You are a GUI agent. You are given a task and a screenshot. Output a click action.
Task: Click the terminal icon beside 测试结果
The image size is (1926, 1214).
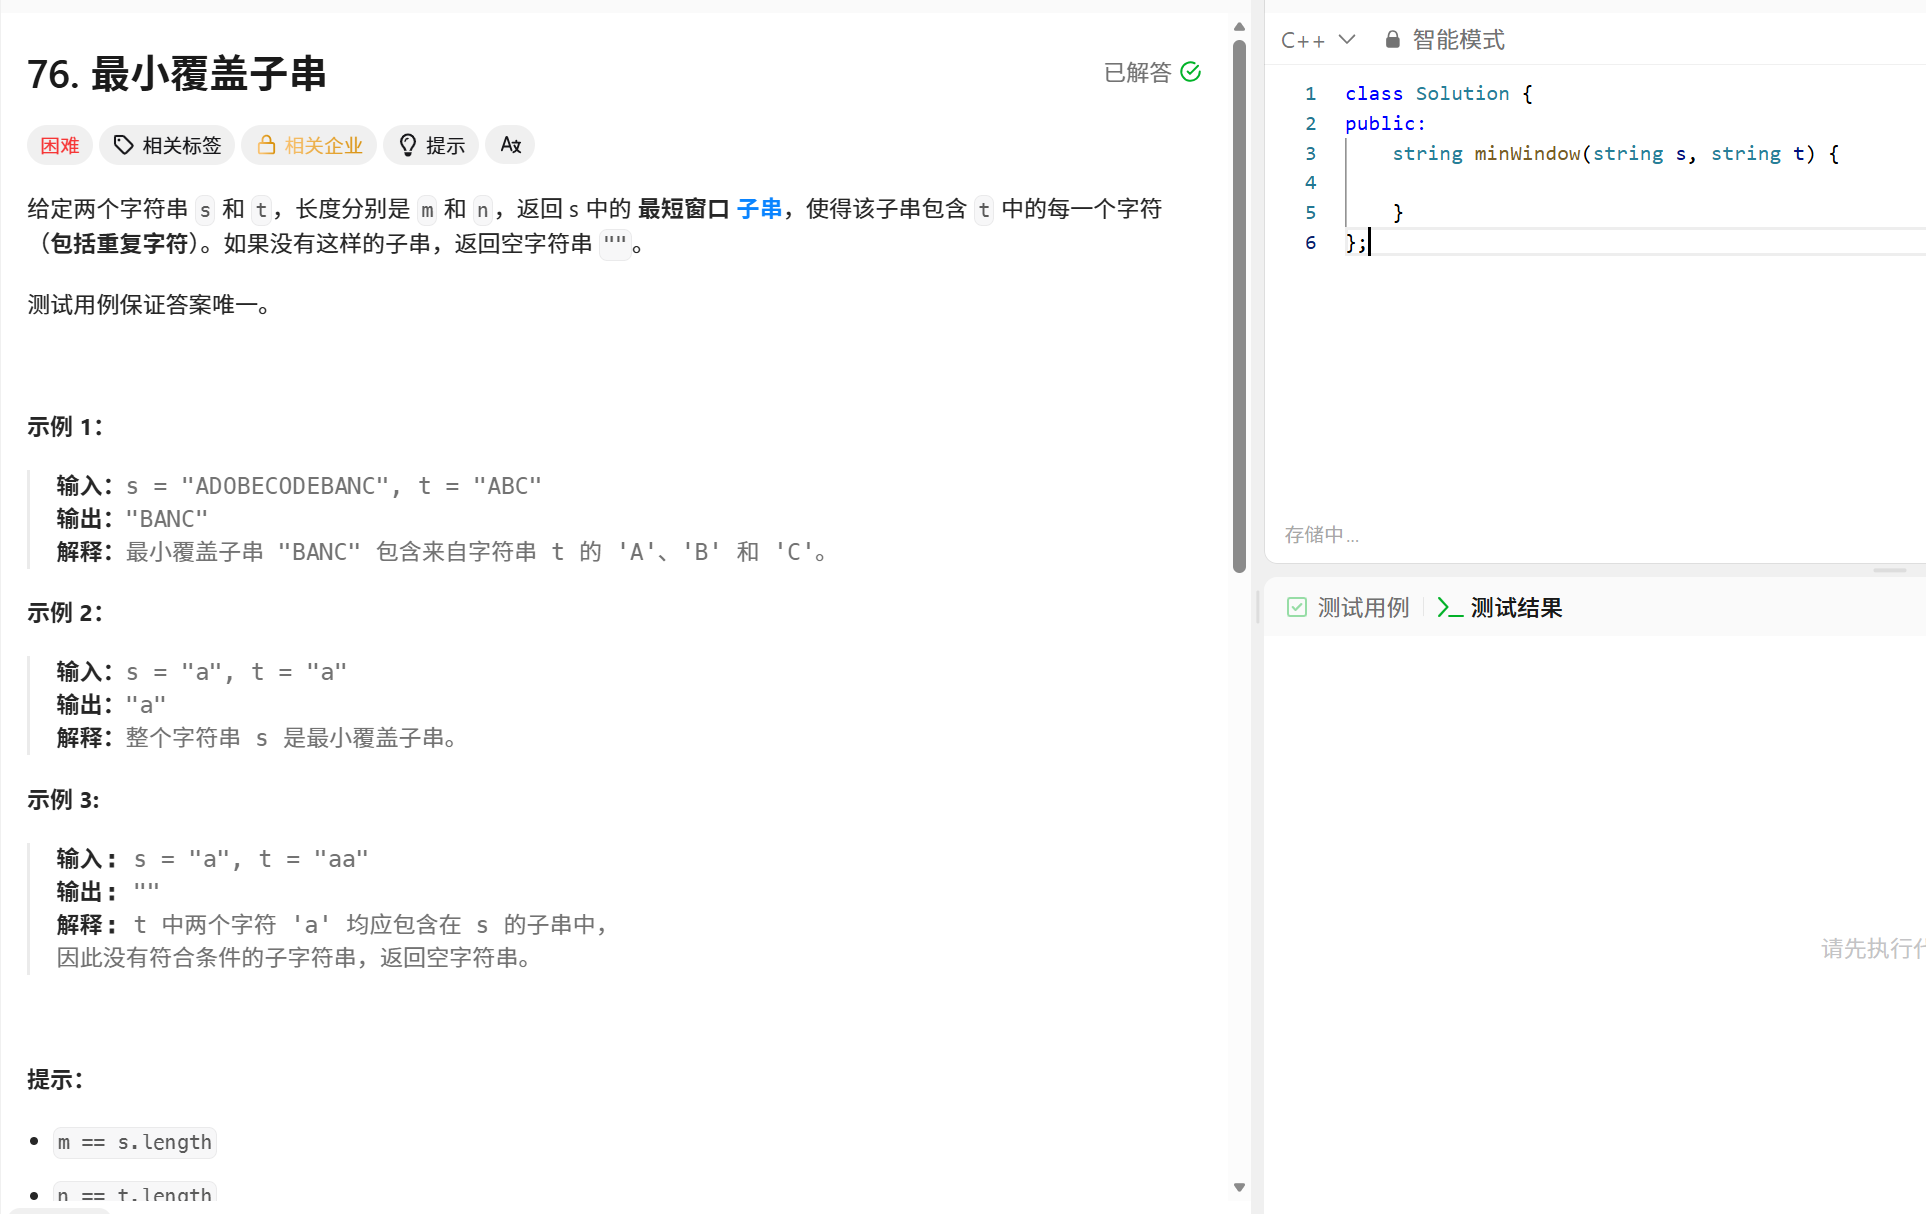tap(1449, 608)
